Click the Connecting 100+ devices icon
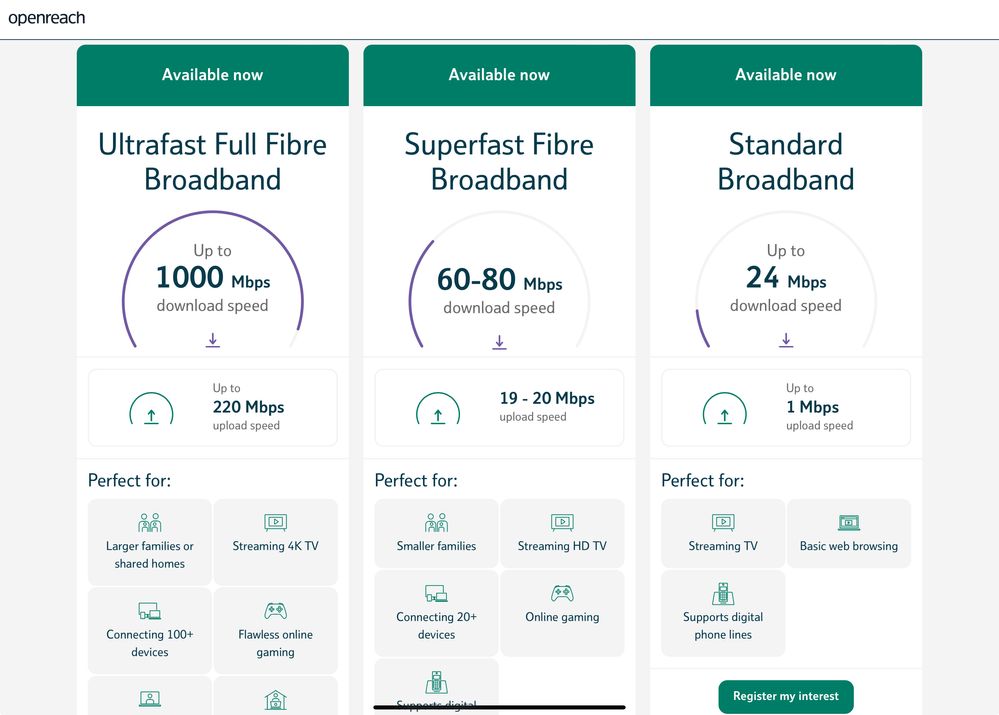 tap(150, 611)
